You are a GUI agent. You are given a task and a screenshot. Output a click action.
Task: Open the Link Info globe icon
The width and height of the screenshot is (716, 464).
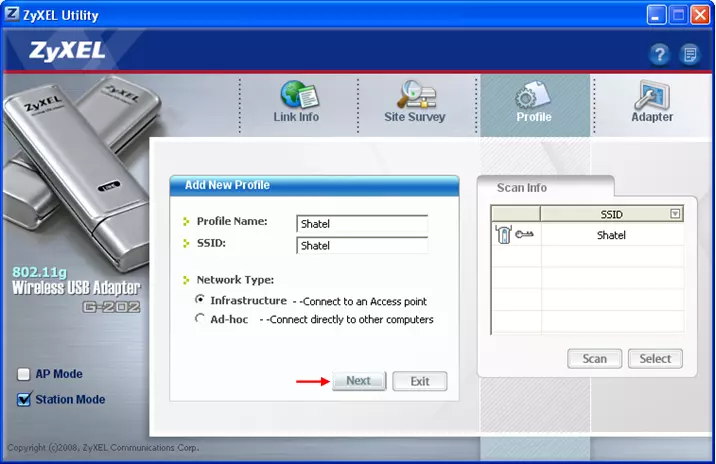(x=300, y=94)
